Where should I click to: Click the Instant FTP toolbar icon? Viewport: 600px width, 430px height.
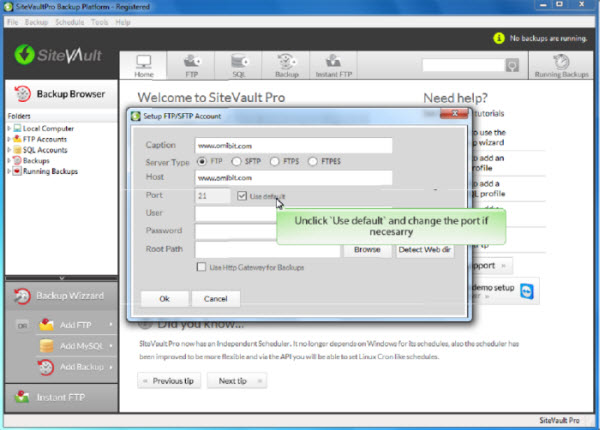[x=333, y=66]
